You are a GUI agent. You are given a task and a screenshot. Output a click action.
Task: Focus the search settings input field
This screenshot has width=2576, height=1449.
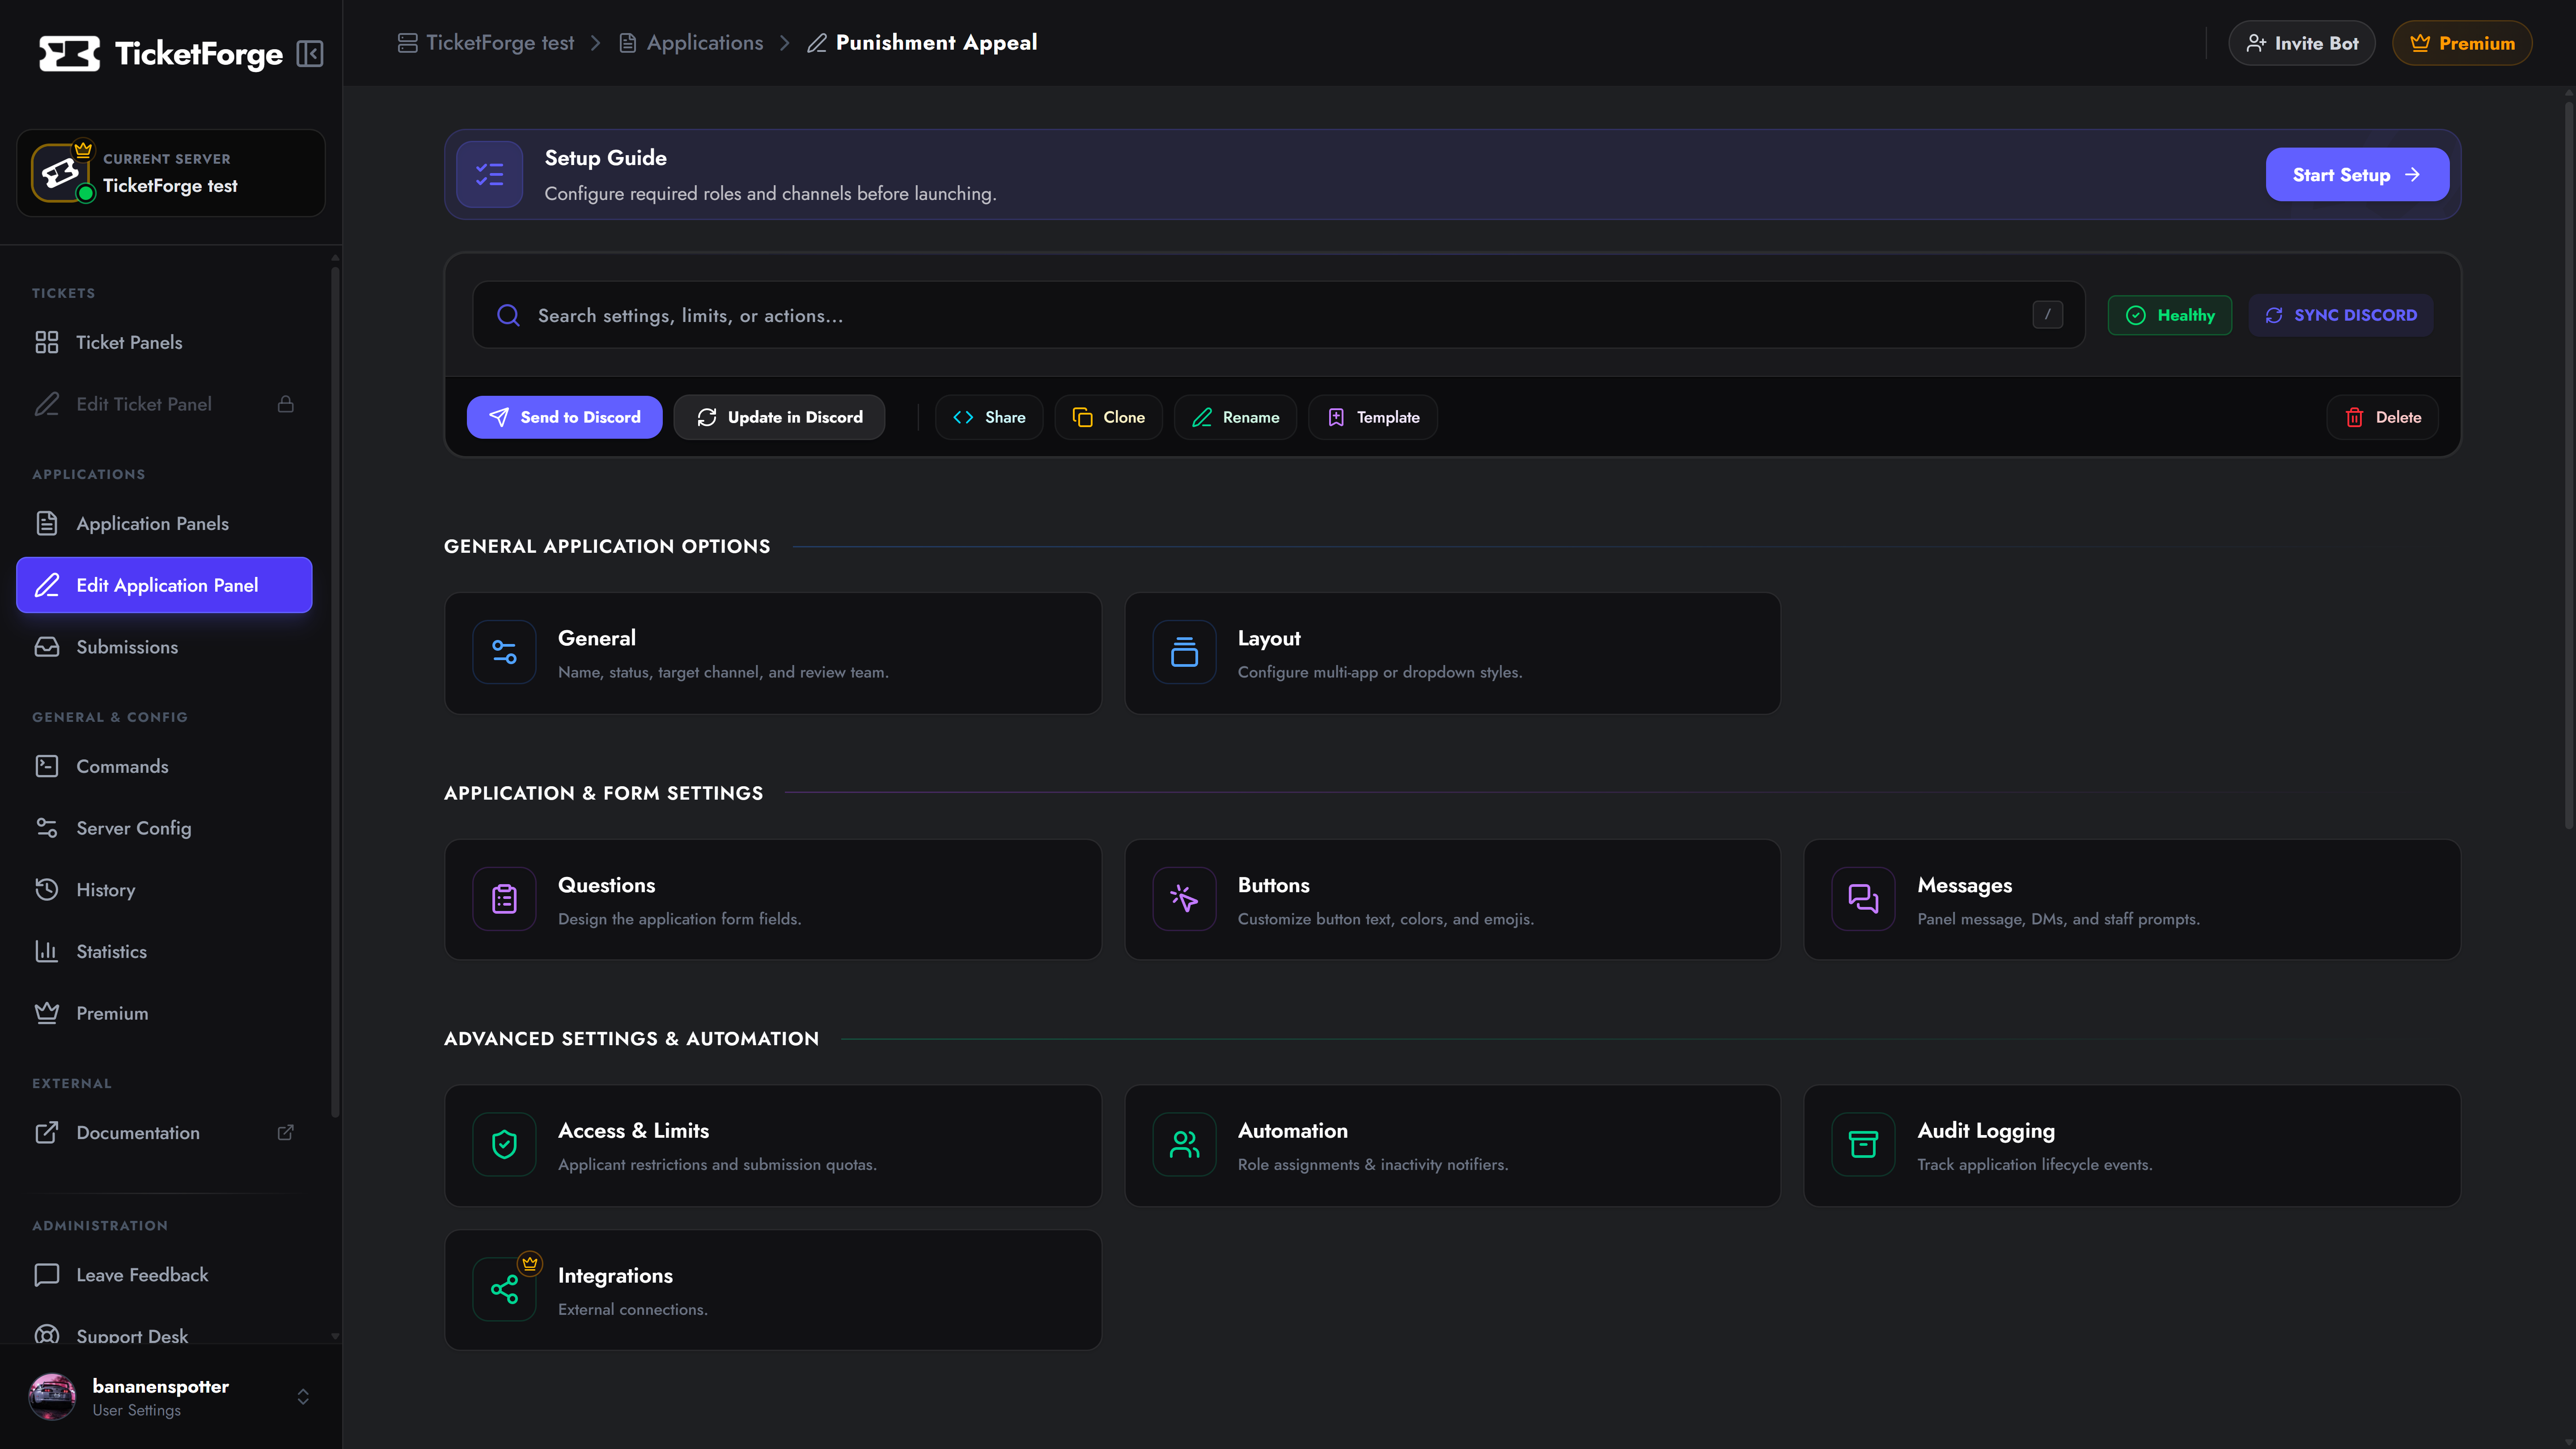coord(1278,315)
